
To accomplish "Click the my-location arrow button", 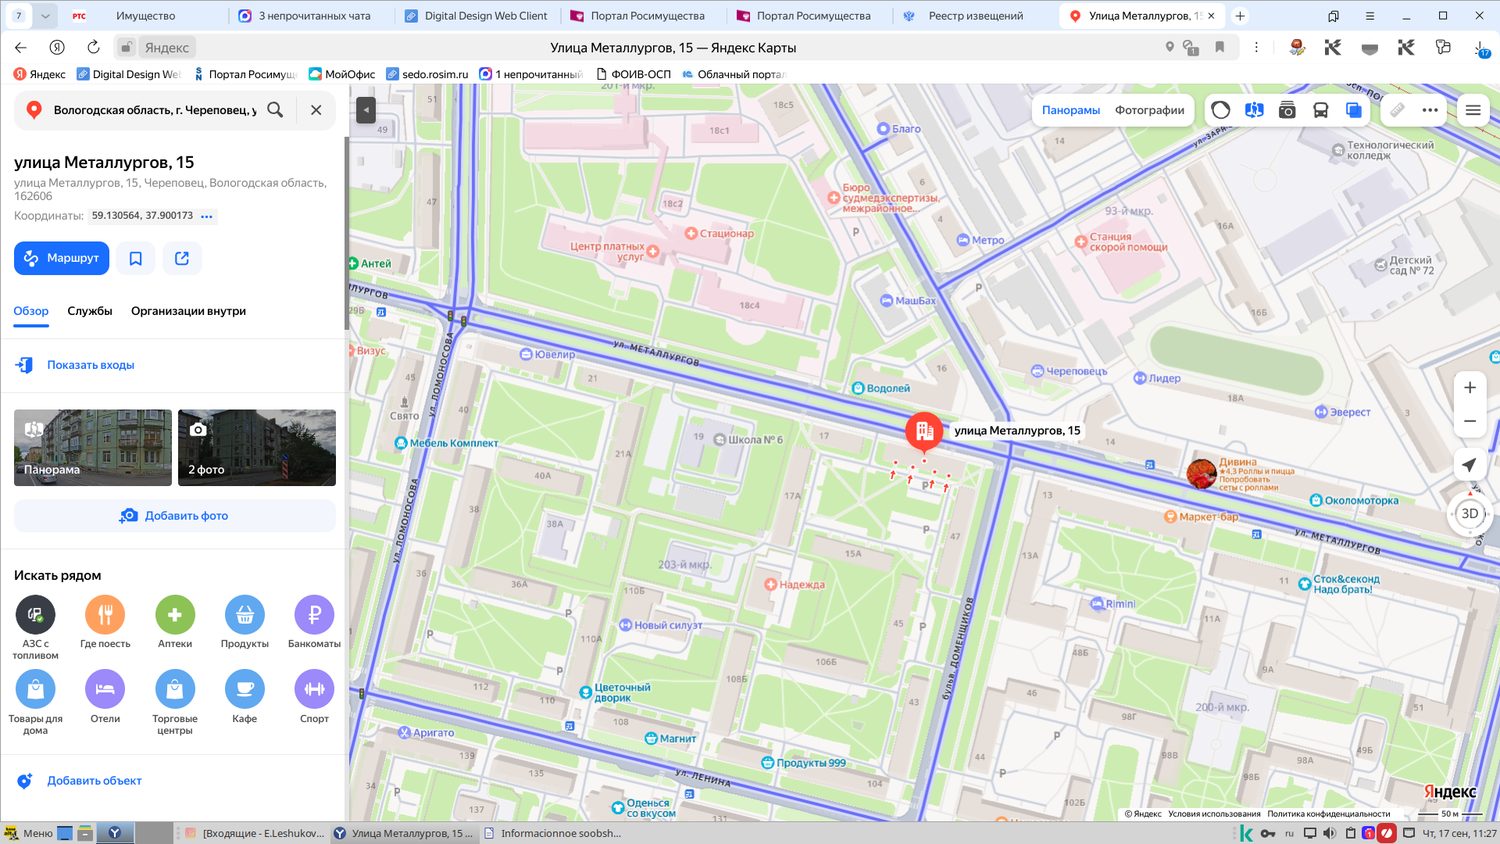I will click(x=1469, y=465).
